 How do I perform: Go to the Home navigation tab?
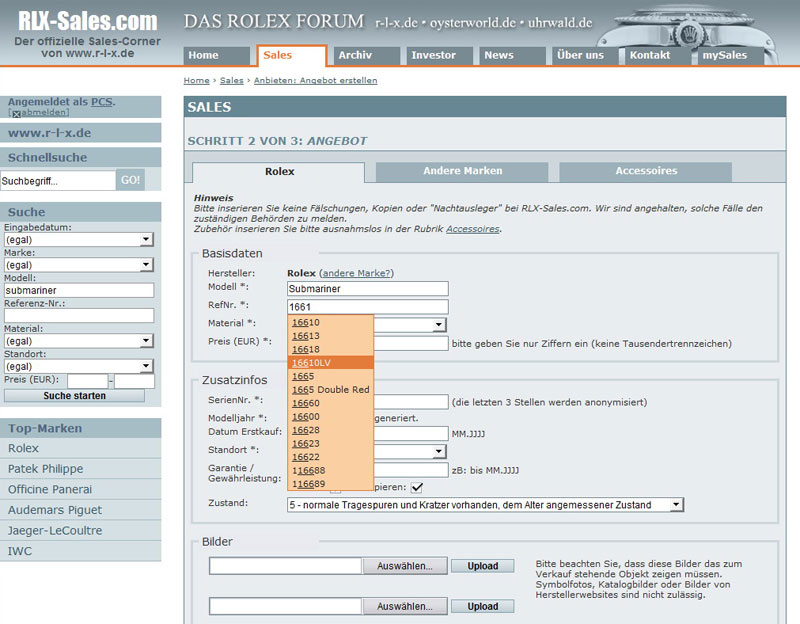[216, 56]
